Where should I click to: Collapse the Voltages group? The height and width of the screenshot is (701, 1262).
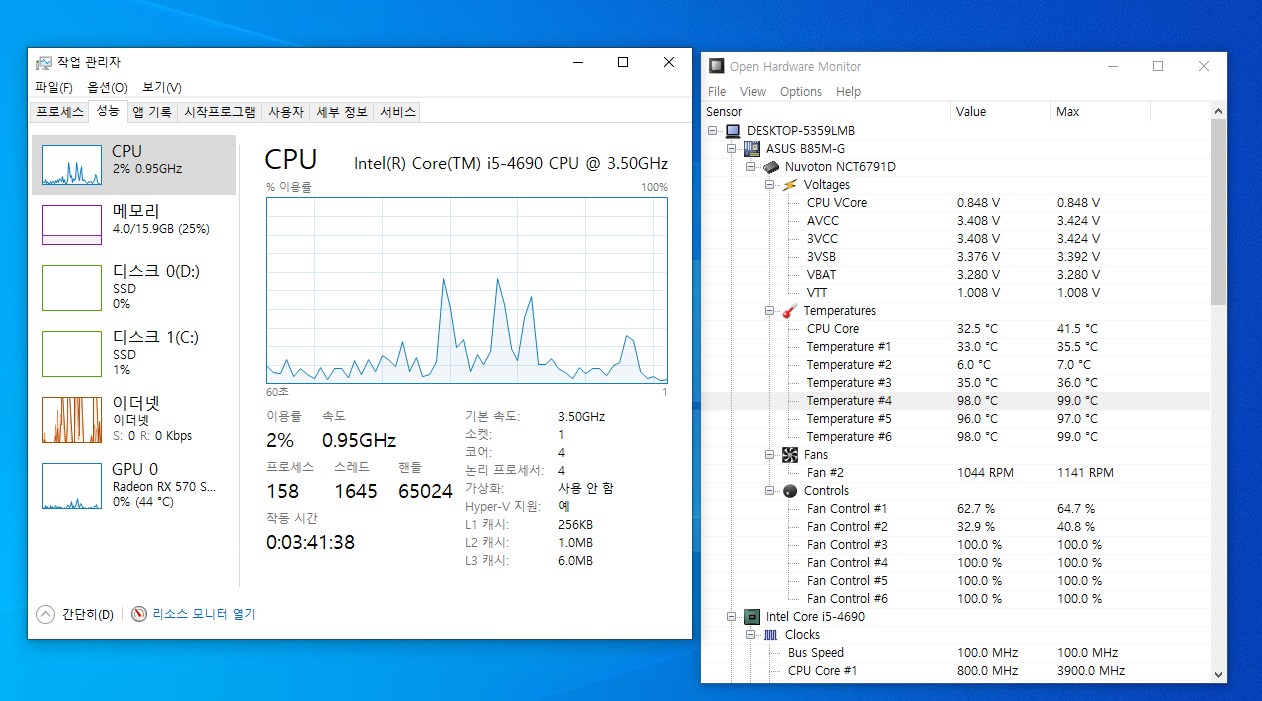coord(770,185)
